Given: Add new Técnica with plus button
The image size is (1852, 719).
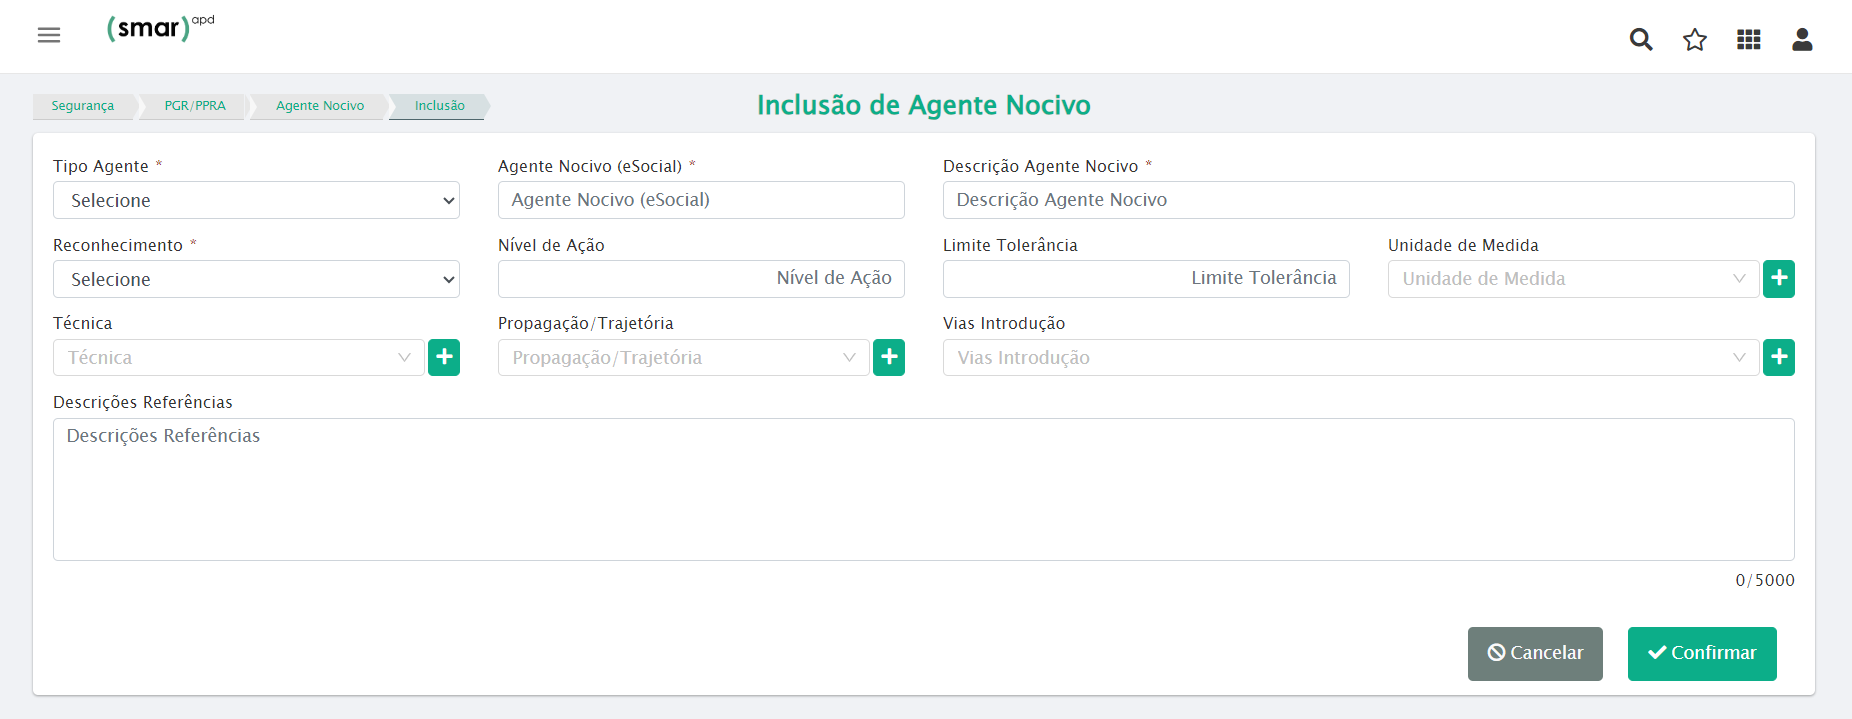Looking at the screenshot, I should 444,358.
